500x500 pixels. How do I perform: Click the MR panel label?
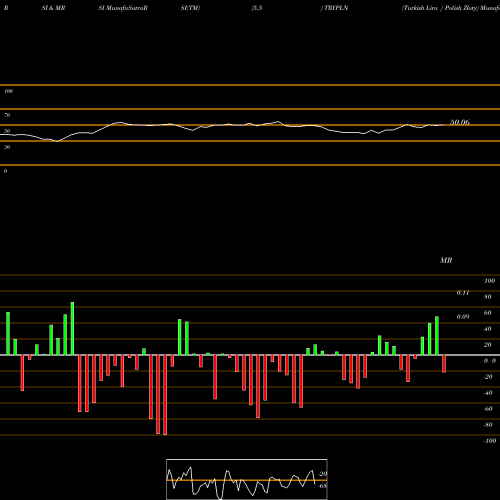point(446,260)
